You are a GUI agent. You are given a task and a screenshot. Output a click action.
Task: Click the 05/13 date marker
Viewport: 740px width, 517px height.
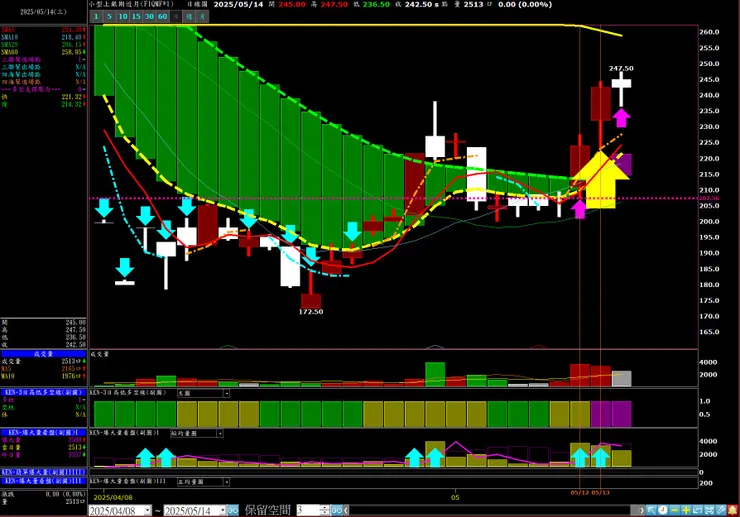coord(600,493)
